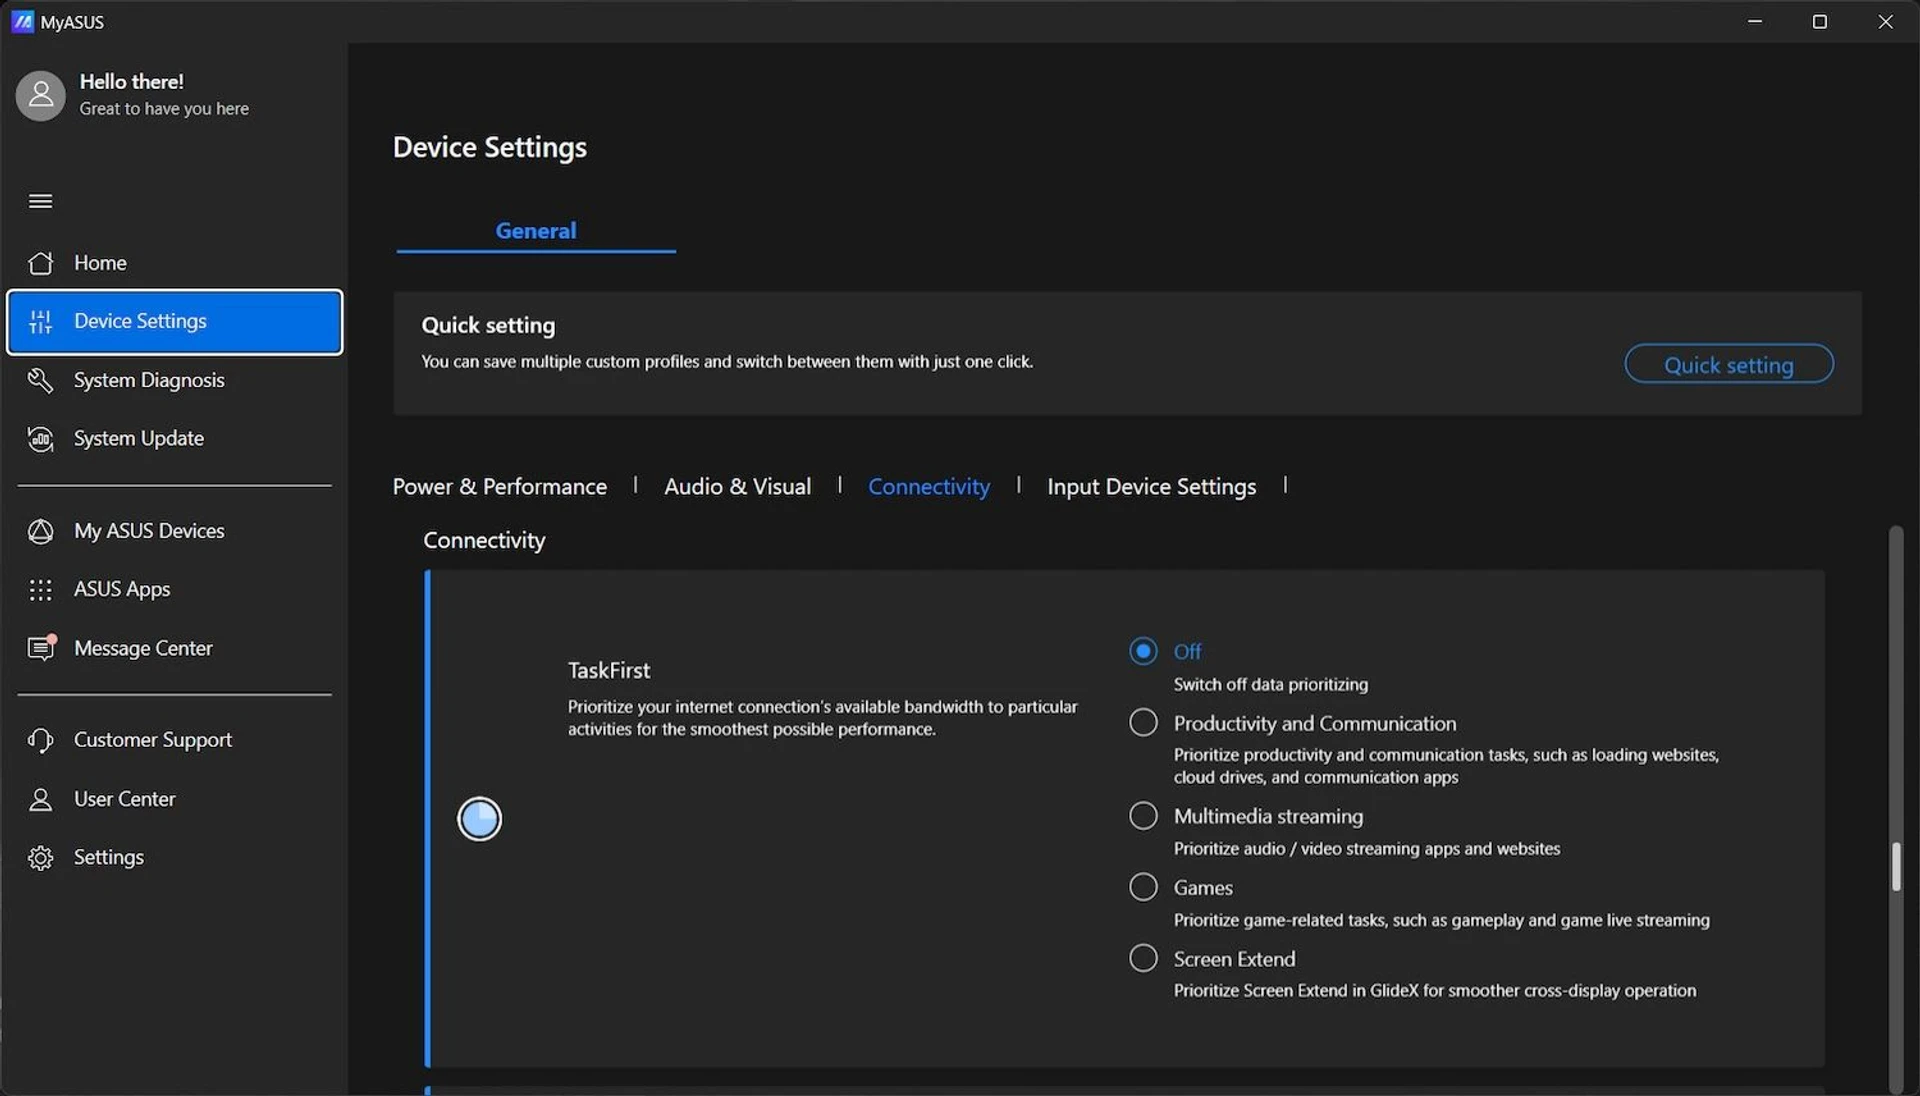This screenshot has width=1920, height=1096.
Task: Click the user avatar icon
Action: [40, 95]
